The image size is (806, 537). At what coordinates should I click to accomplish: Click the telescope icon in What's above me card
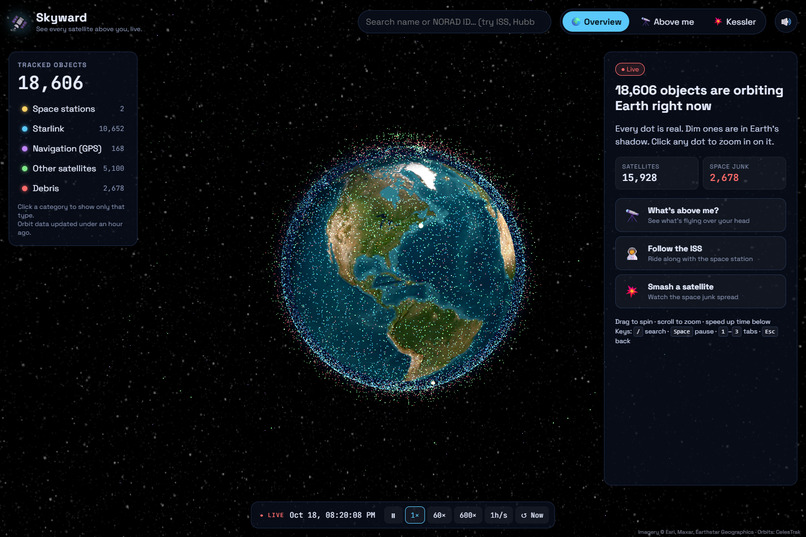(x=632, y=215)
